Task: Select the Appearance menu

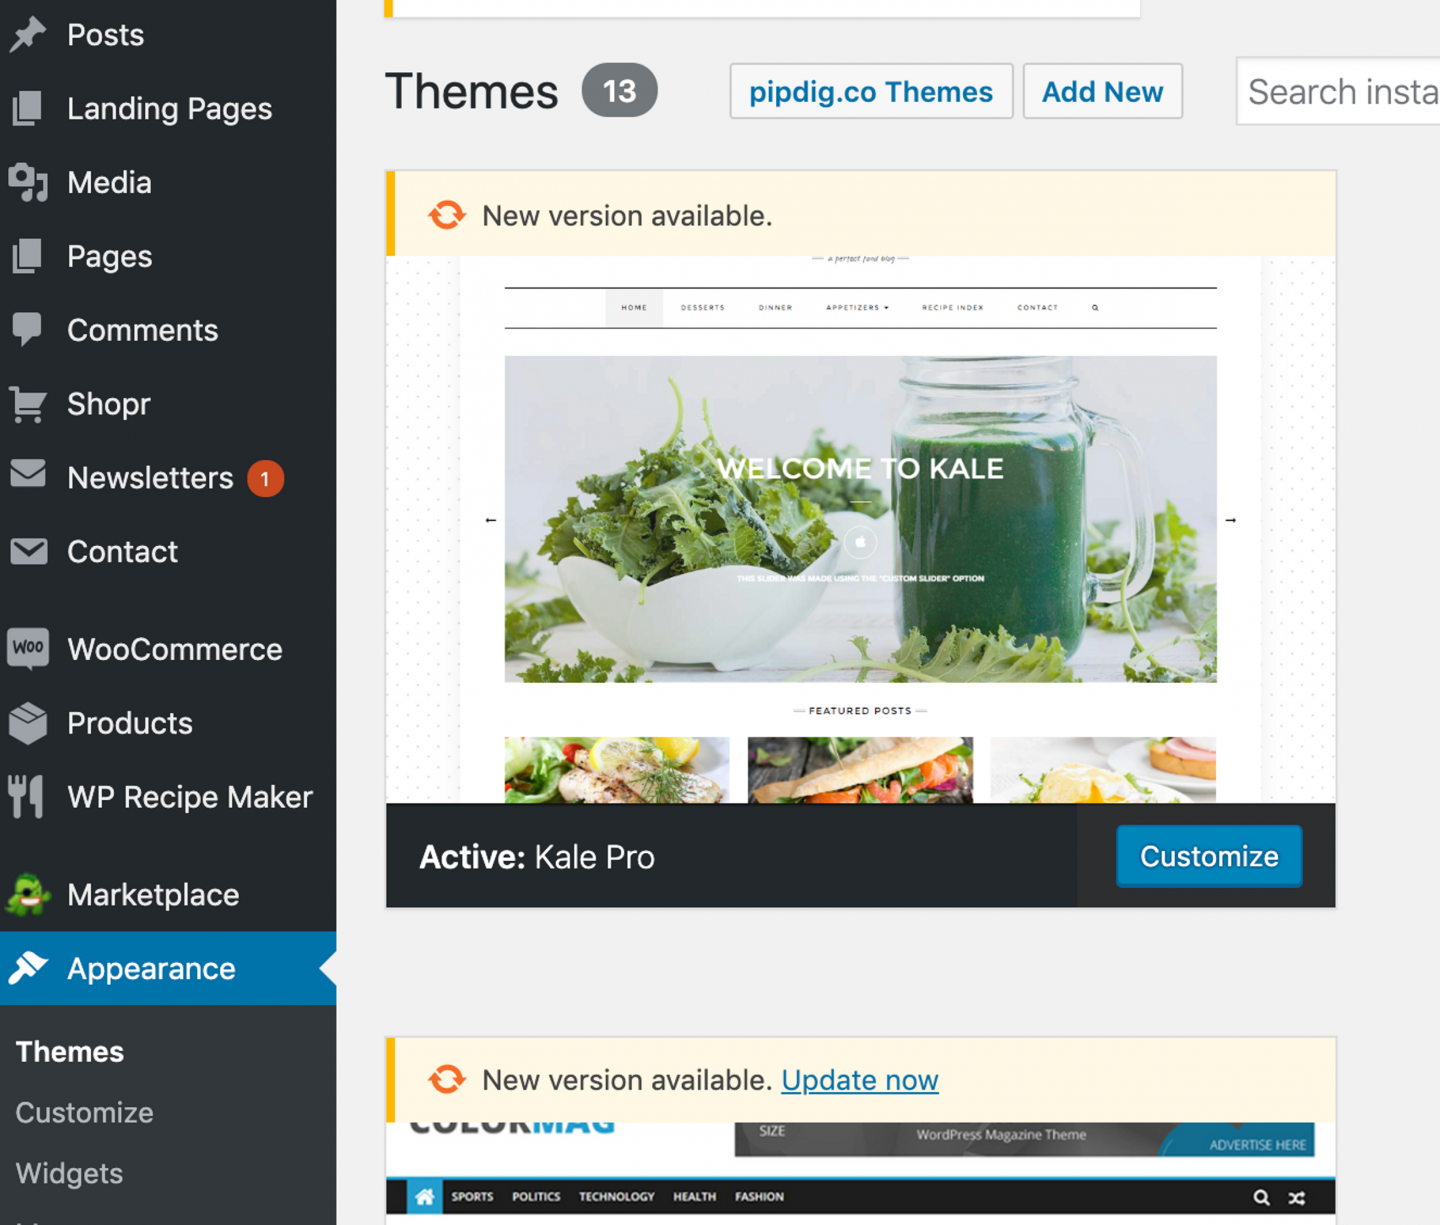Action: click(168, 968)
